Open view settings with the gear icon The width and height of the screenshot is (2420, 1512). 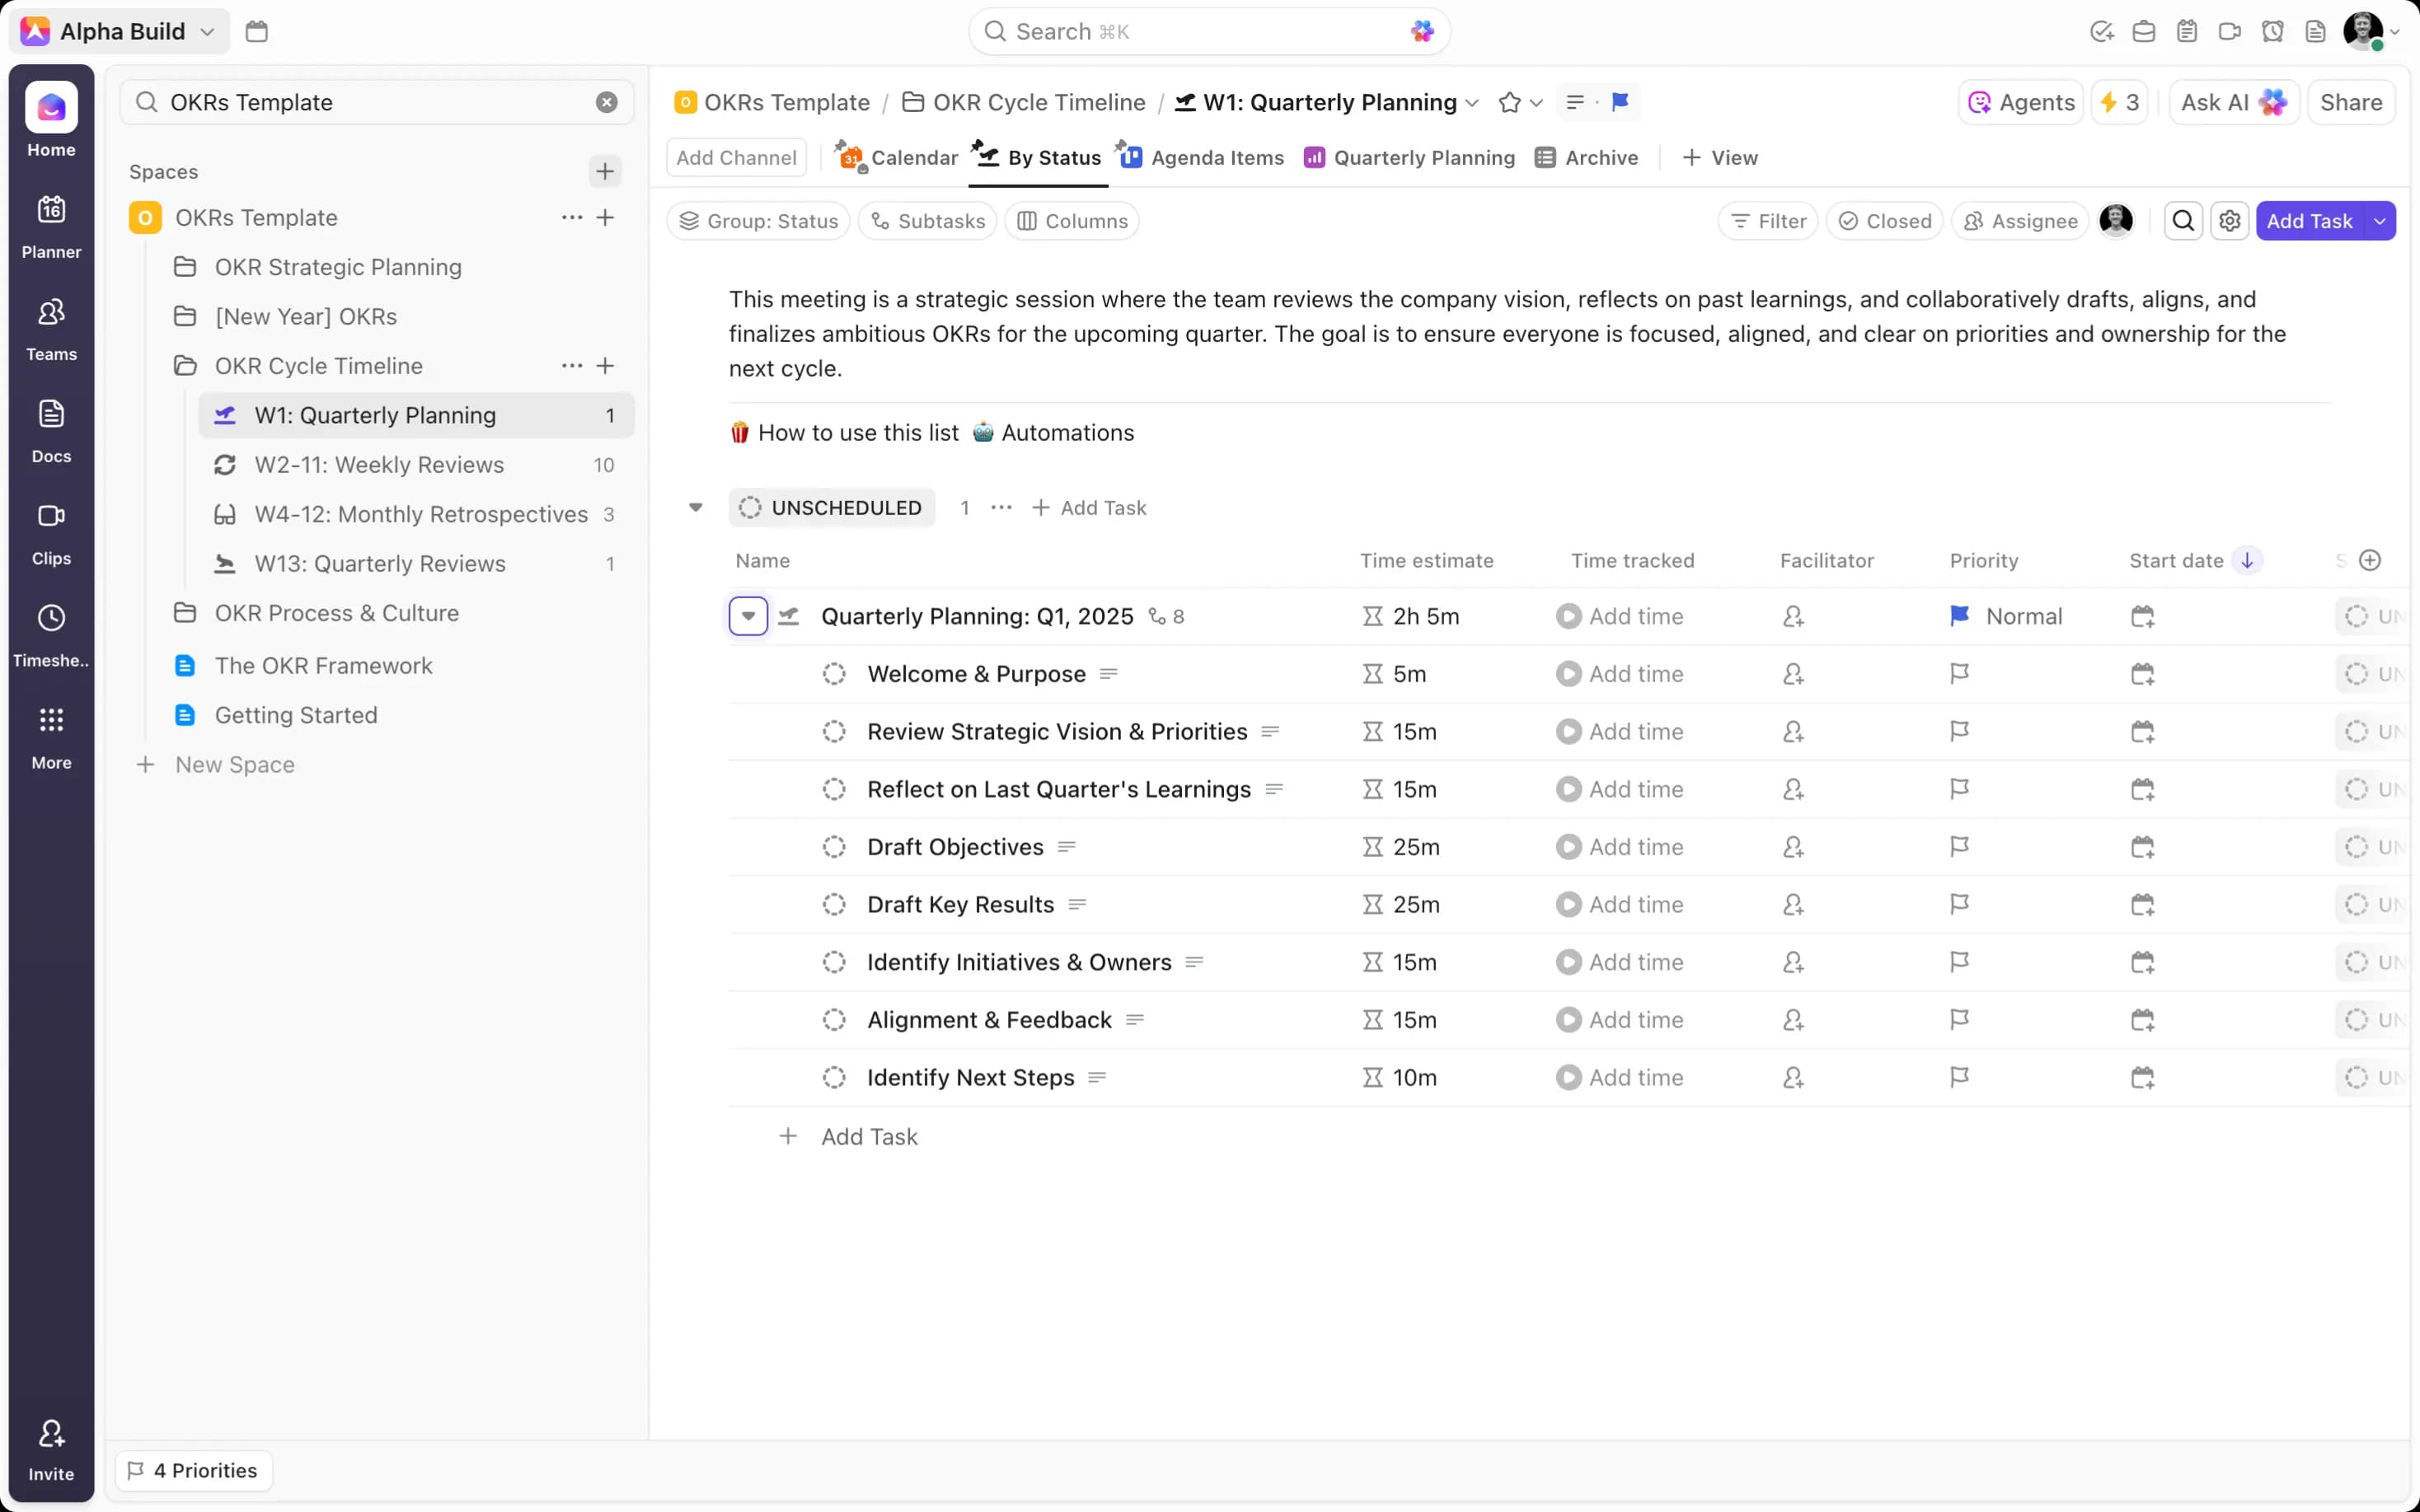tap(2231, 221)
